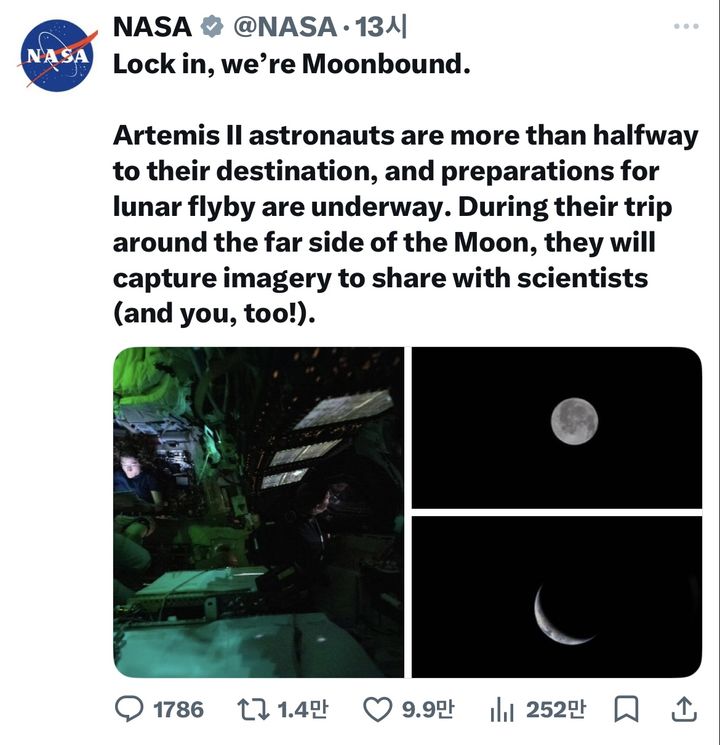
Task: Click the 1.4만 repost count
Action: [302, 709]
